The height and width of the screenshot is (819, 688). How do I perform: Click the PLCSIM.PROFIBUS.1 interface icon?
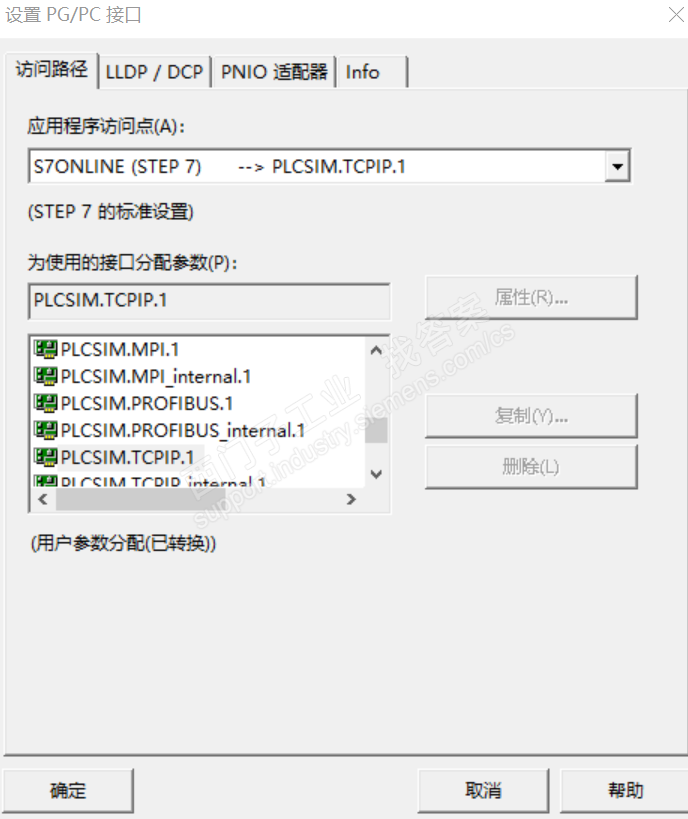(x=46, y=404)
